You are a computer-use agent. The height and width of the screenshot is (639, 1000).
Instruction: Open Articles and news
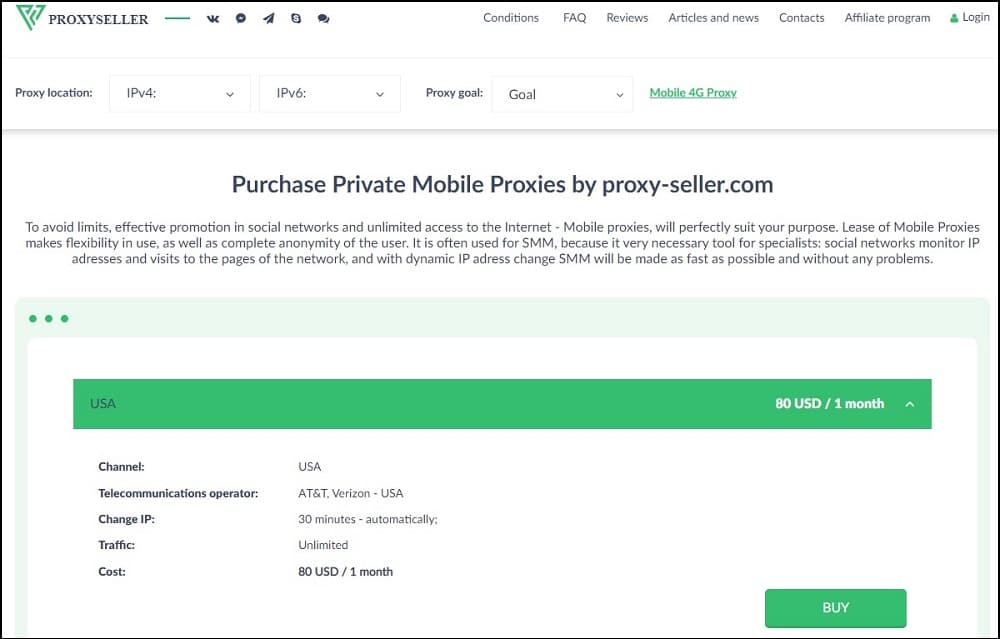tap(714, 18)
